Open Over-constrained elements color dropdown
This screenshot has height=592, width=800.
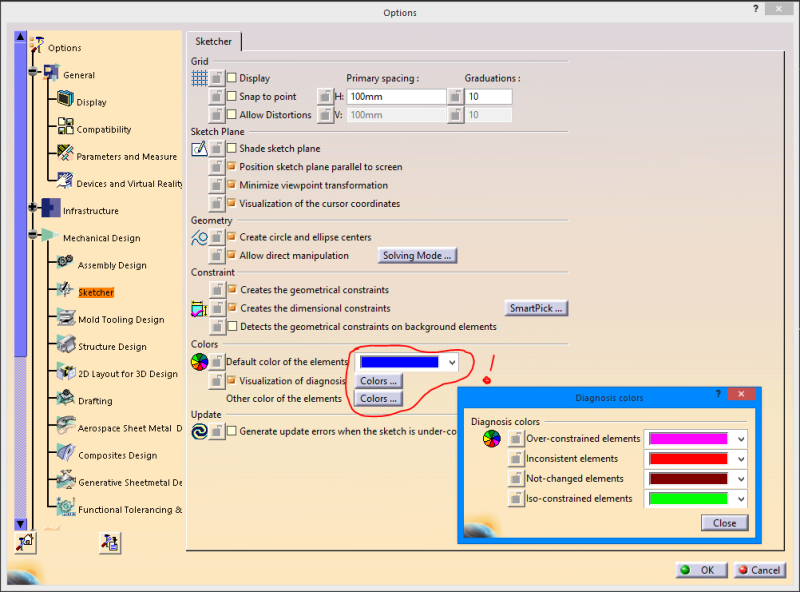pyautogui.click(x=741, y=438)
